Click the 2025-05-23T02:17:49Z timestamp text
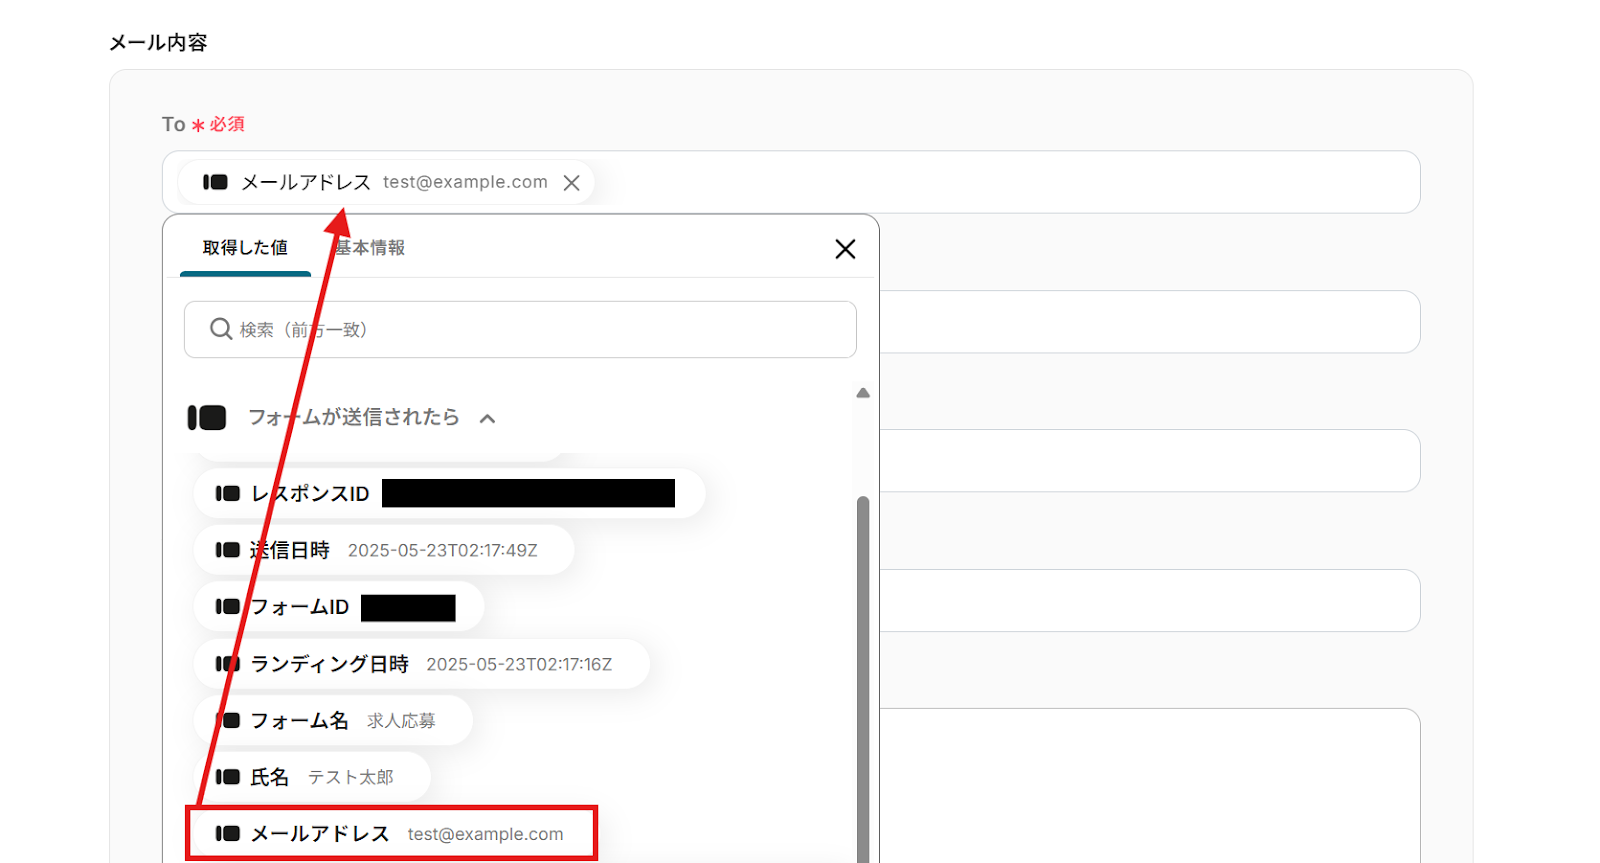This screenshot has height=863, width=1600. [x=443, y=550]
